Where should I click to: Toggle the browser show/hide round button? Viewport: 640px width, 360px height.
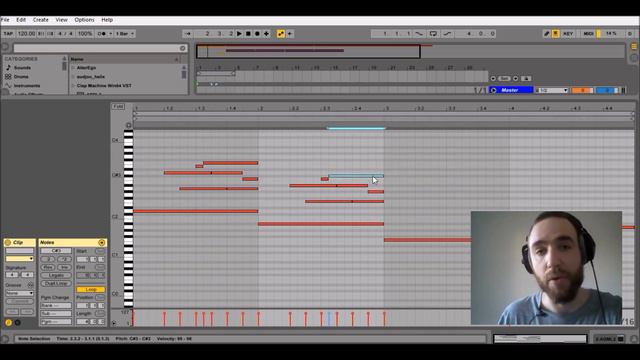pyautogui.click(x=5, y=47)
